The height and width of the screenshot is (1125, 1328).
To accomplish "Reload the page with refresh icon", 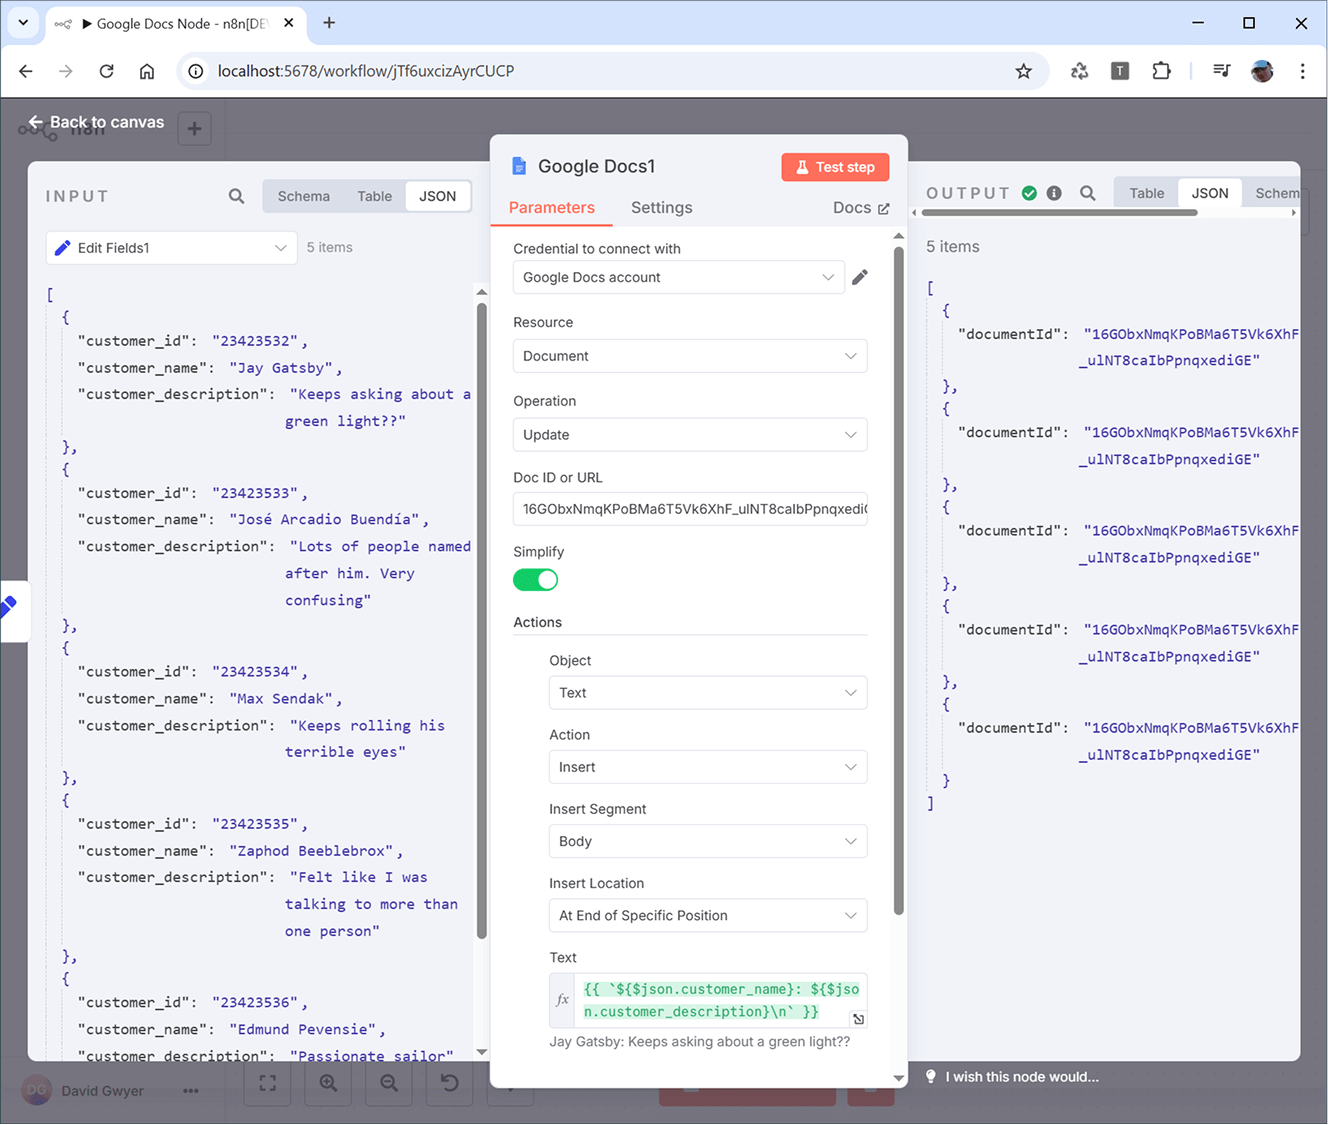I will 106,71.
